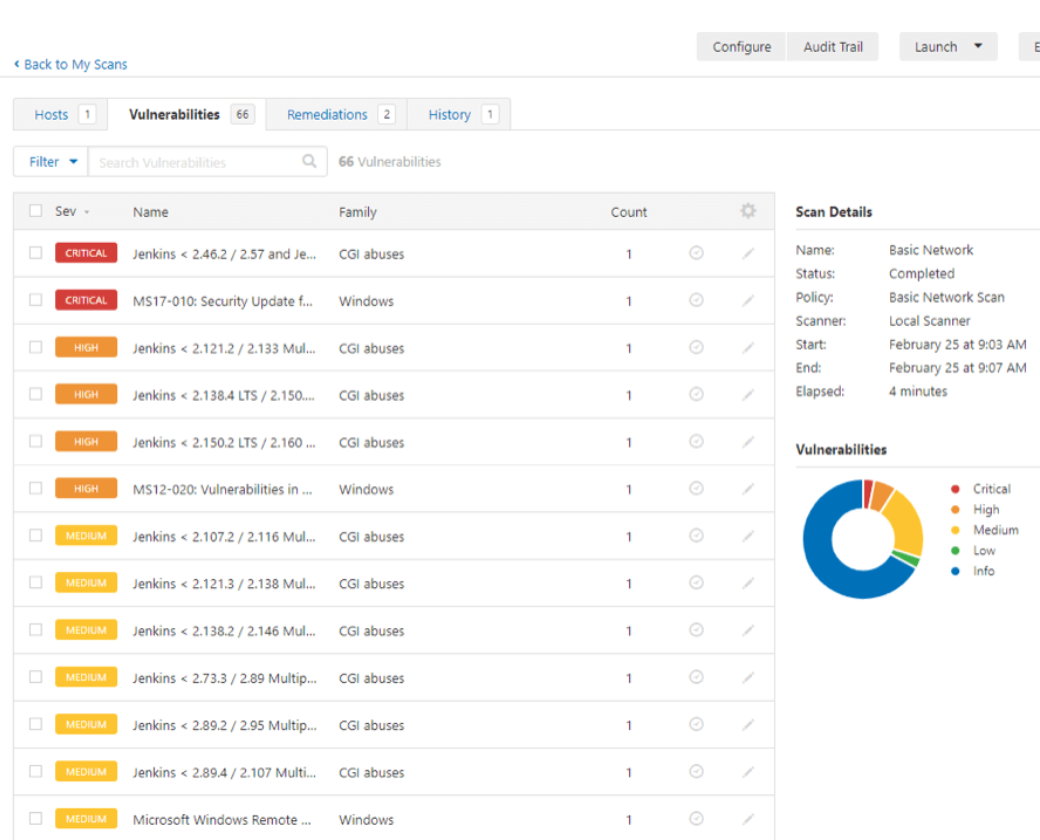Click the CRITICAL severity badge on MS17-010
The width and height of the screenshot is (1040, 840).
coord(85,300)
